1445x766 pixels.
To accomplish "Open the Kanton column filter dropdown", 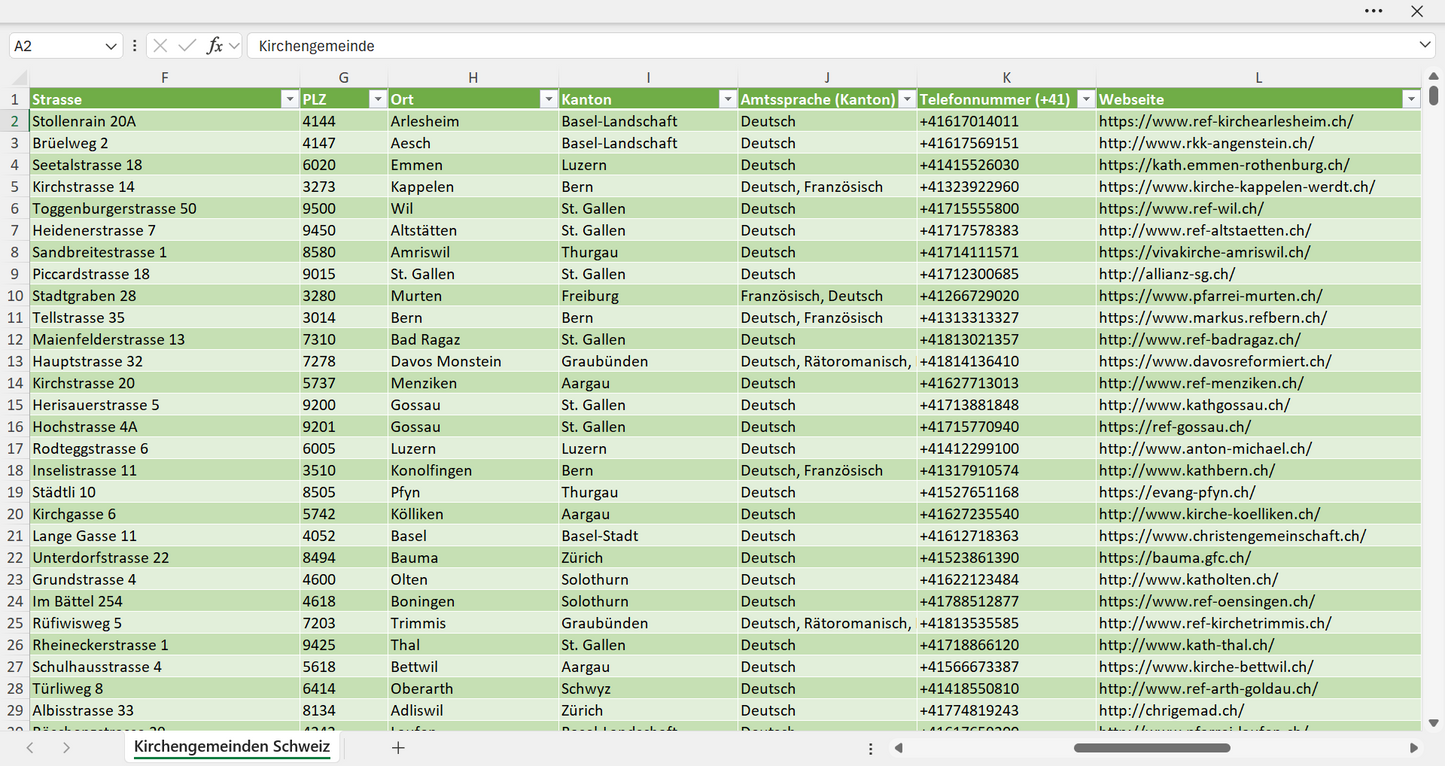I will [727, 99].
